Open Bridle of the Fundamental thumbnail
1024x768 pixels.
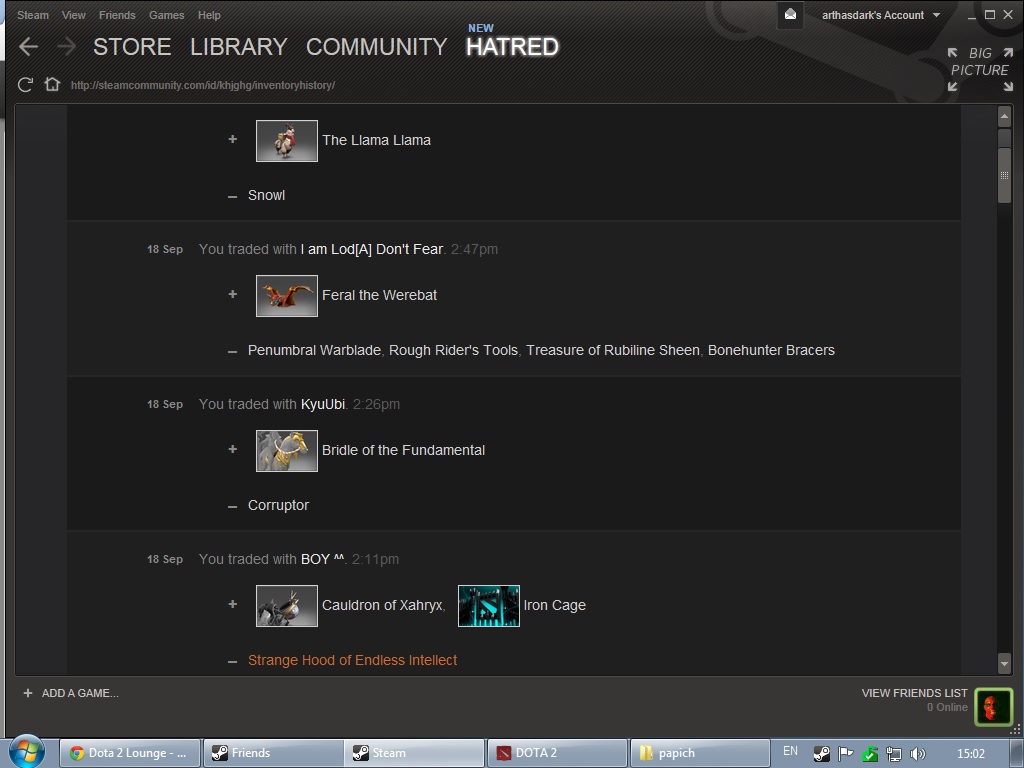pos(287,451)
